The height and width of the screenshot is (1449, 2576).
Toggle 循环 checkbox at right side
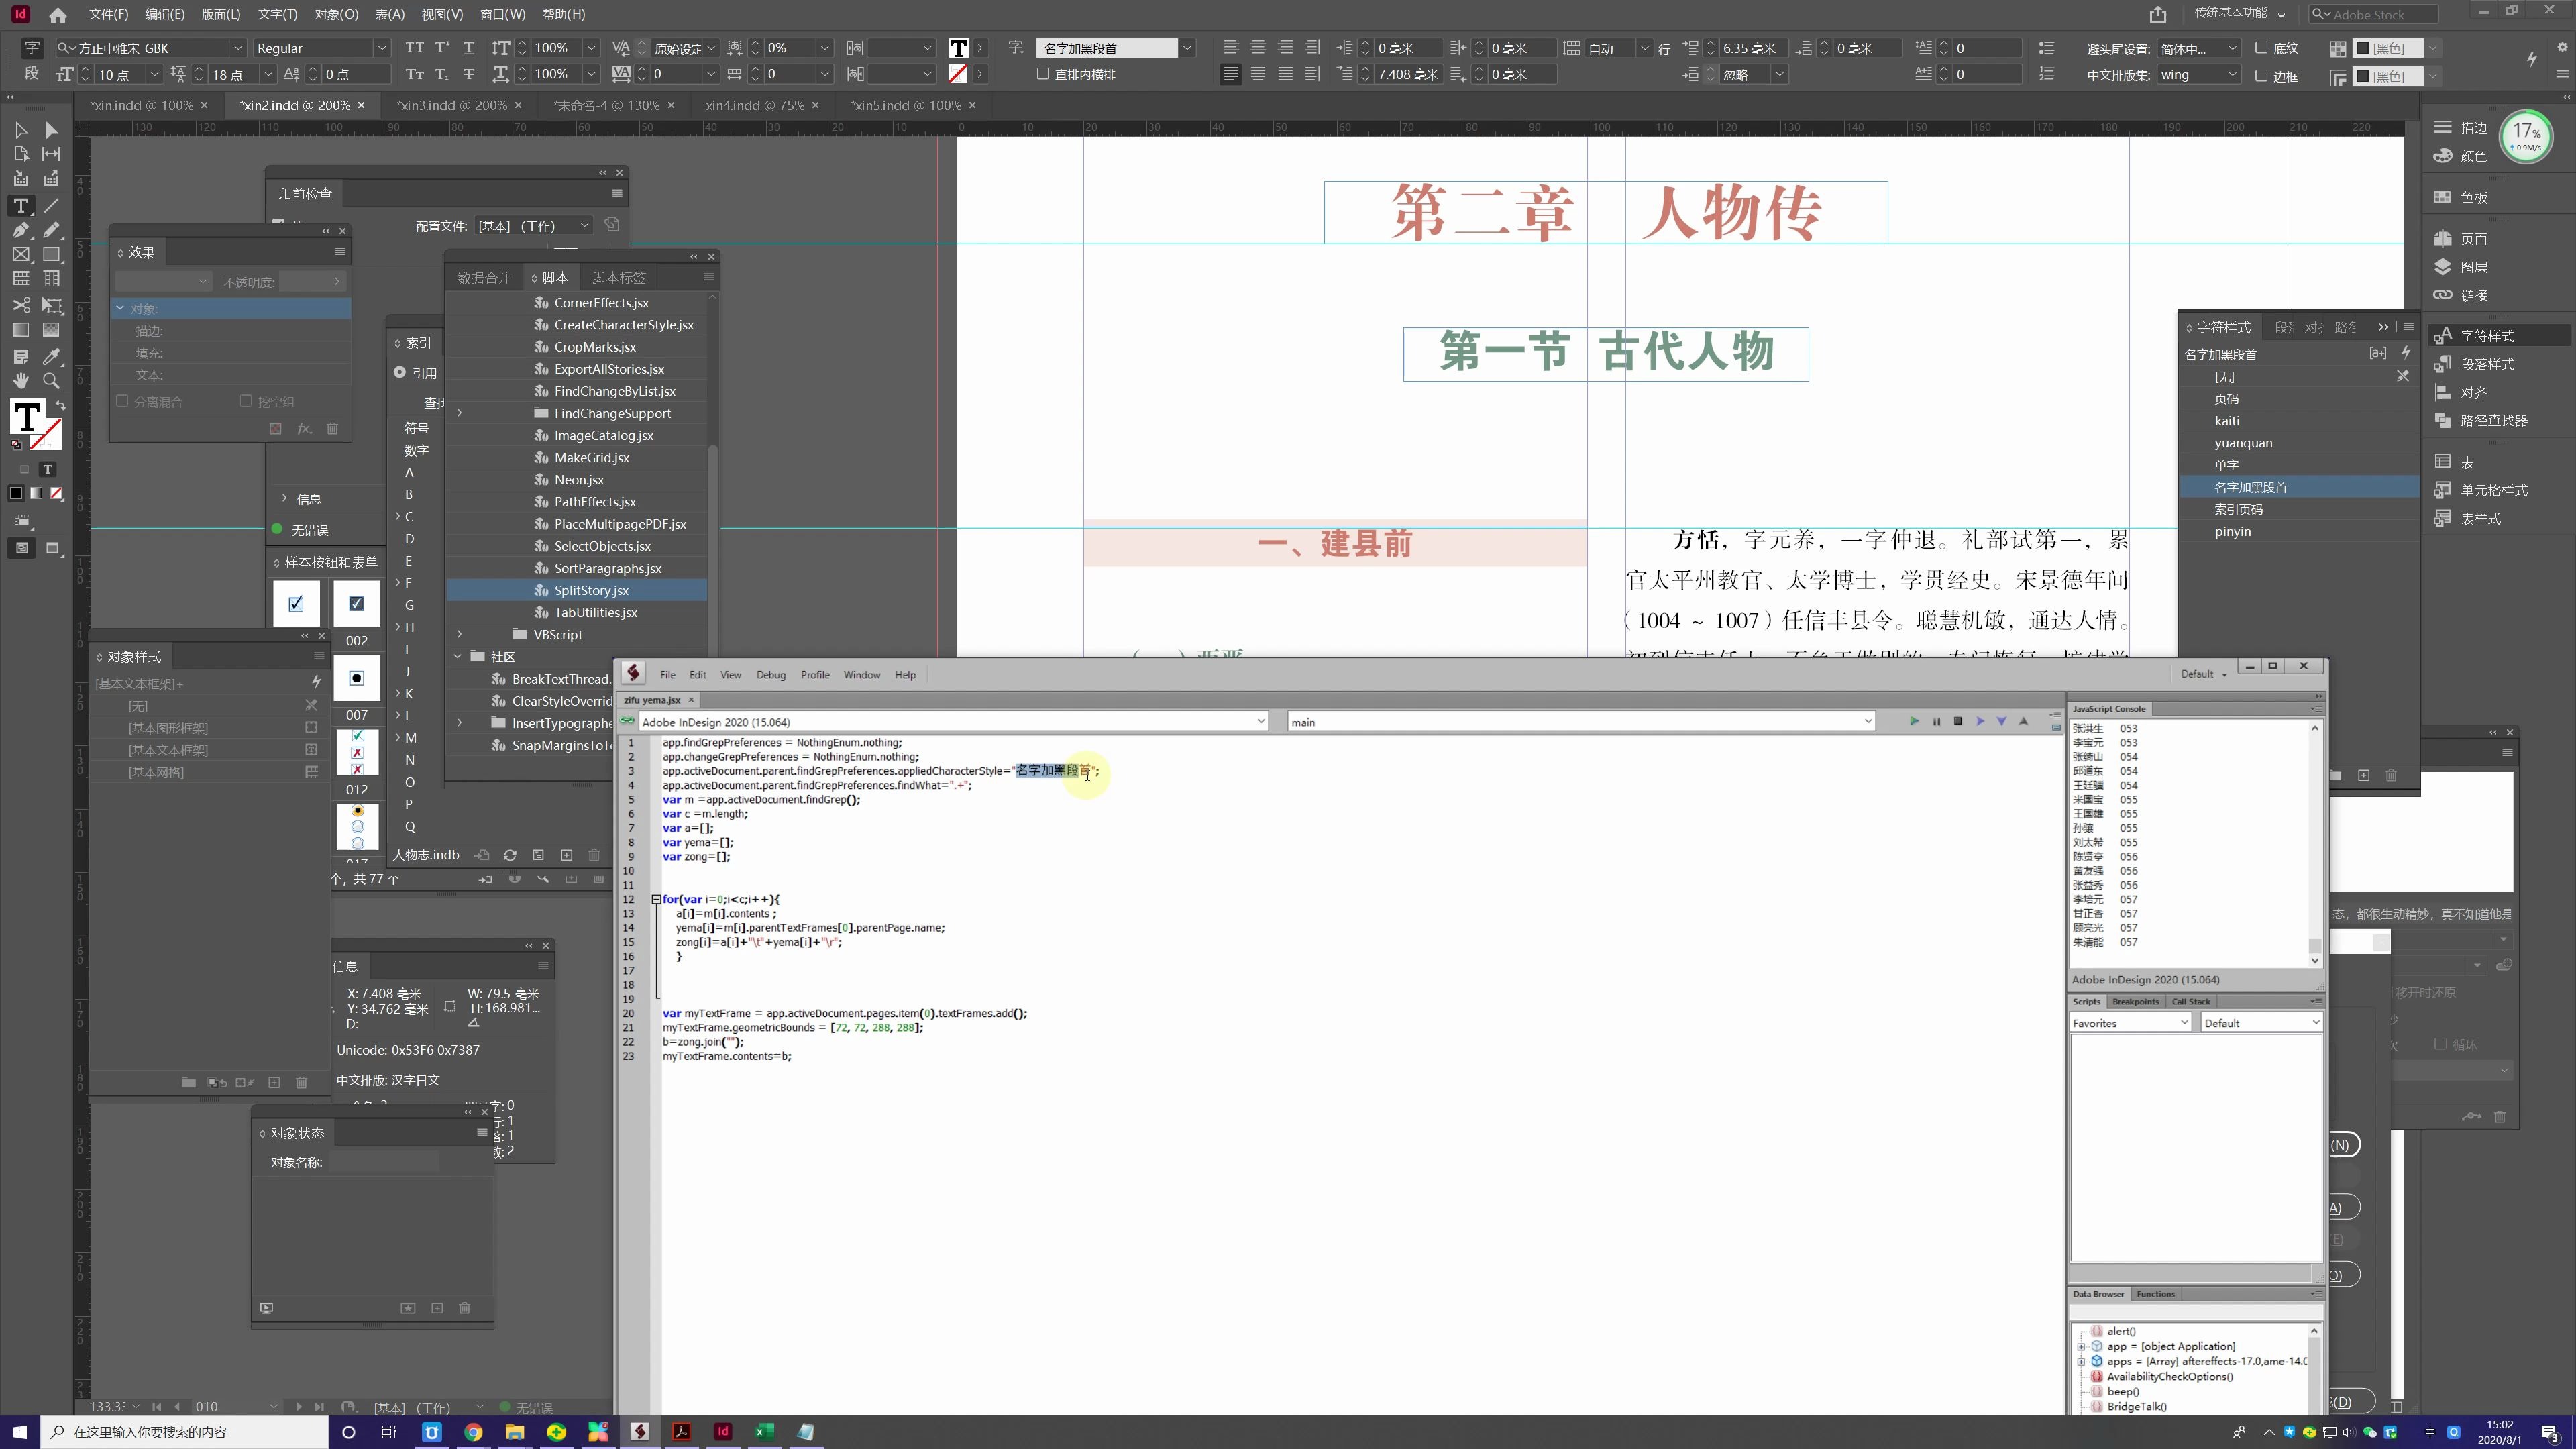[2441, 1044]
